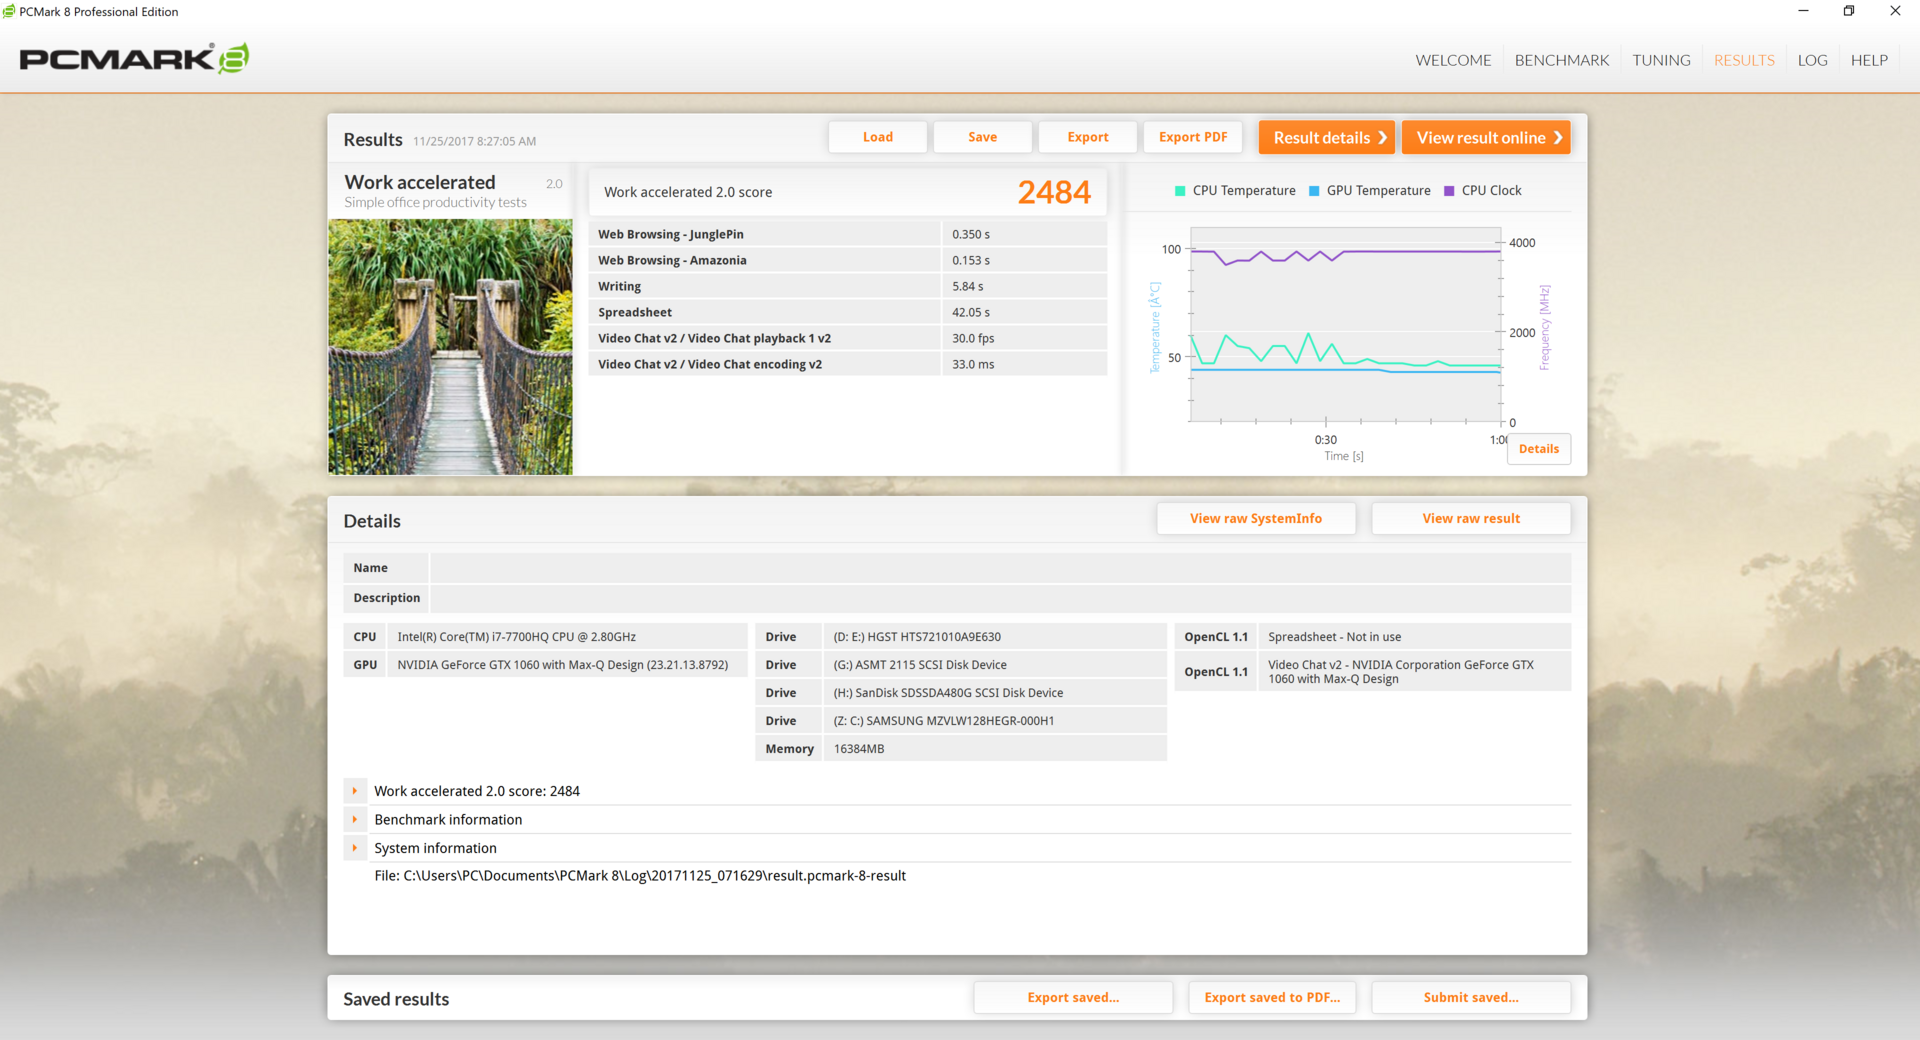Screen dimensions: 1920x1040
Task: Click View result online
Action: 1486,138
